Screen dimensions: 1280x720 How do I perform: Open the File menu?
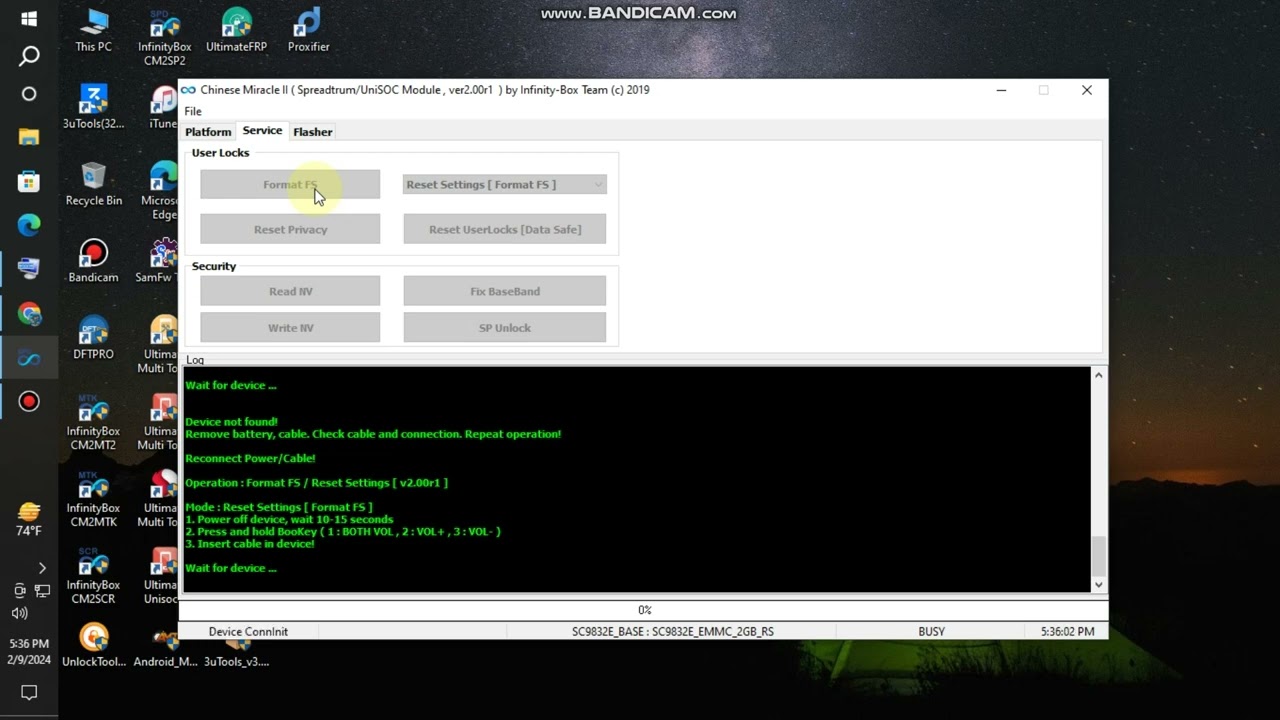(x=192, y=111)
